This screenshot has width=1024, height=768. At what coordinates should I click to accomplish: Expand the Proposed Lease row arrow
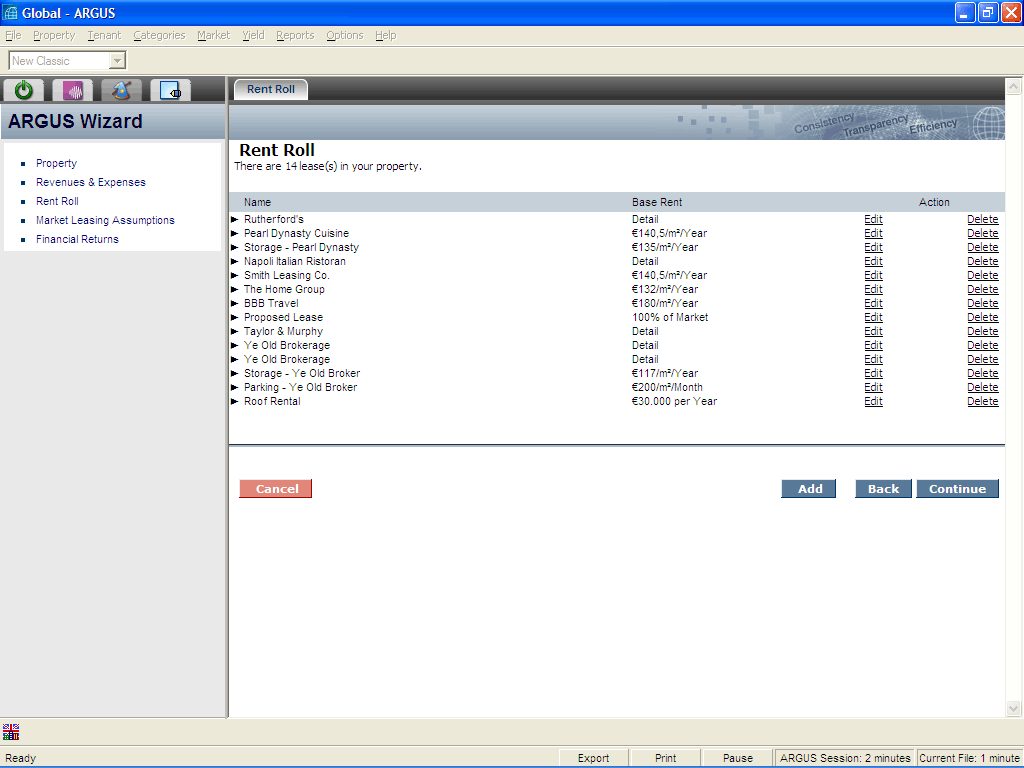[234, 317]
